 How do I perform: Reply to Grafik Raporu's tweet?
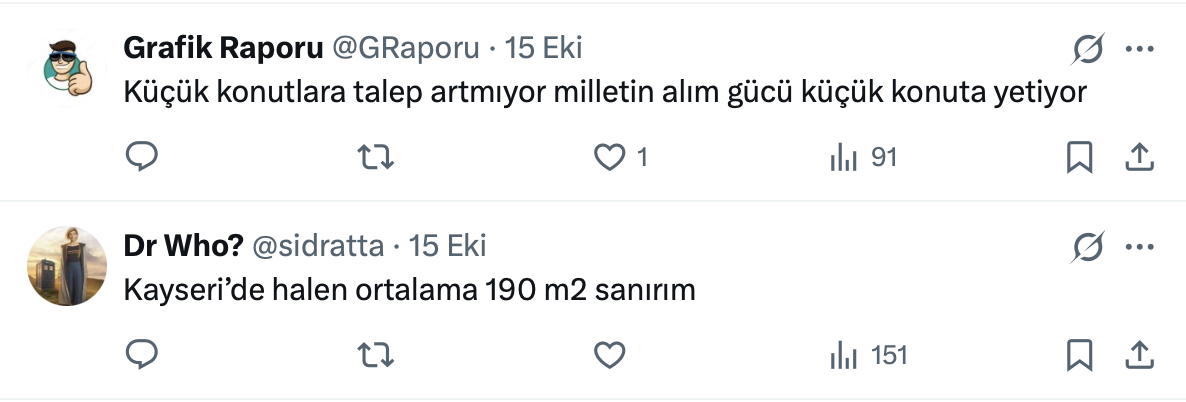pyautogui.click(x=142, y=157)
